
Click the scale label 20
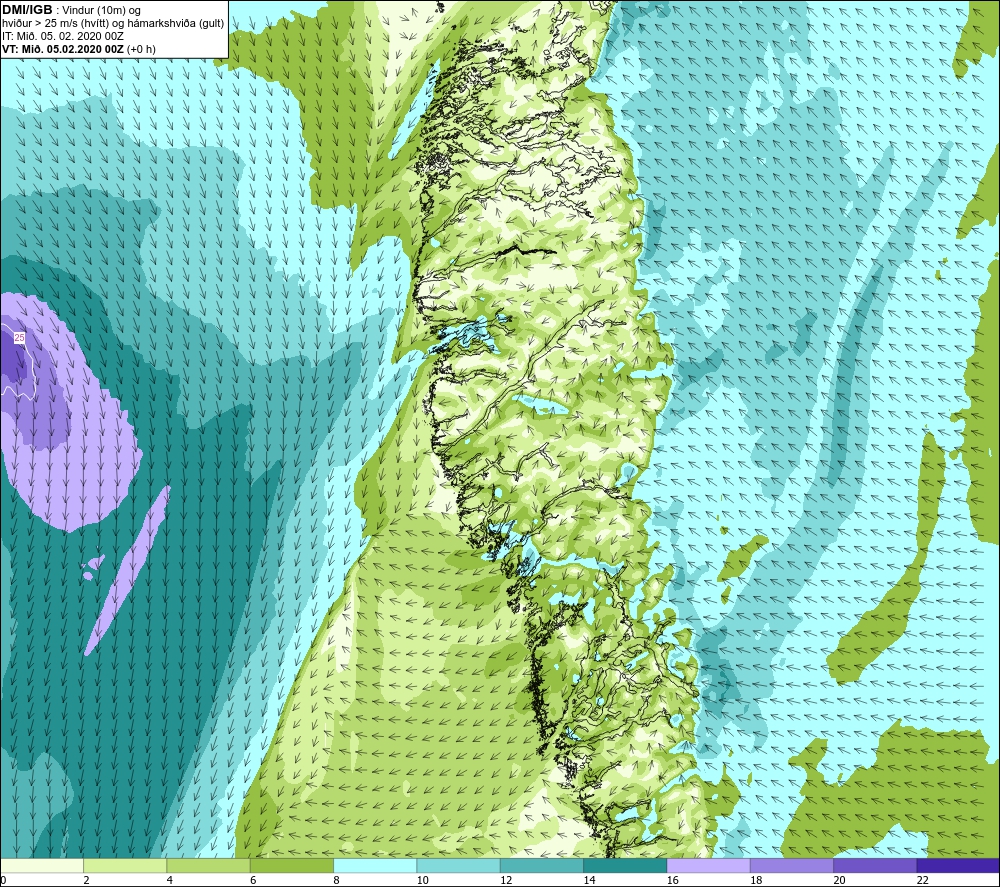(x=839, y=880)
